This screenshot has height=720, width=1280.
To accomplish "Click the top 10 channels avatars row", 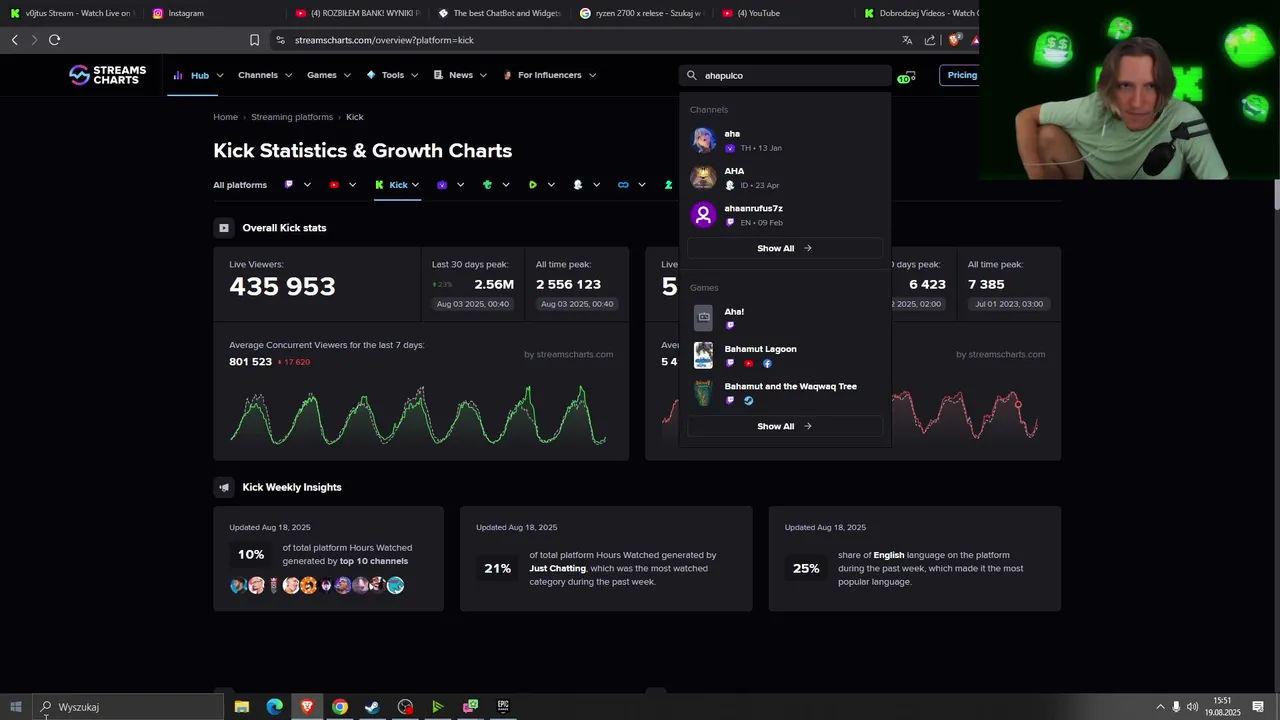I will (316, 585).
